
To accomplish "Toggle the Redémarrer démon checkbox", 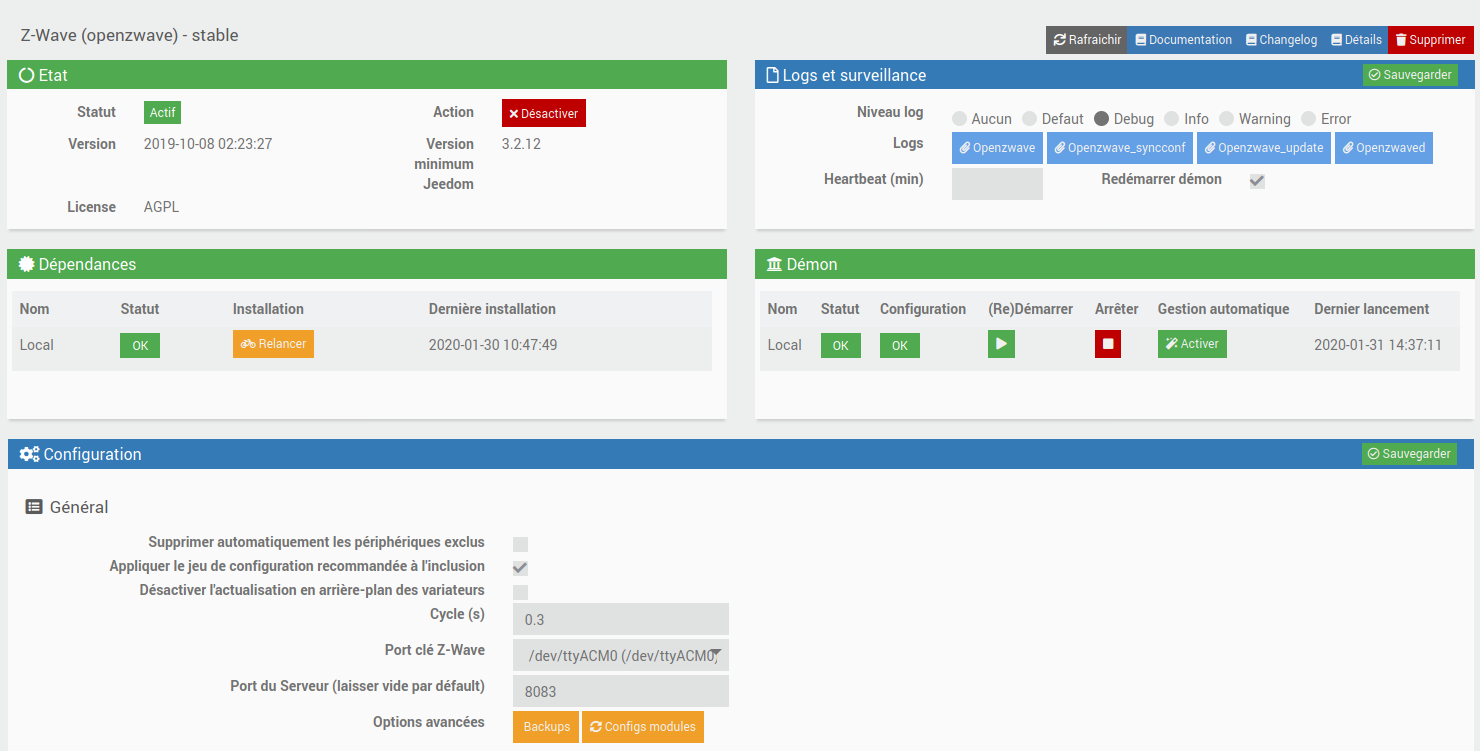I will [1258, 182].
